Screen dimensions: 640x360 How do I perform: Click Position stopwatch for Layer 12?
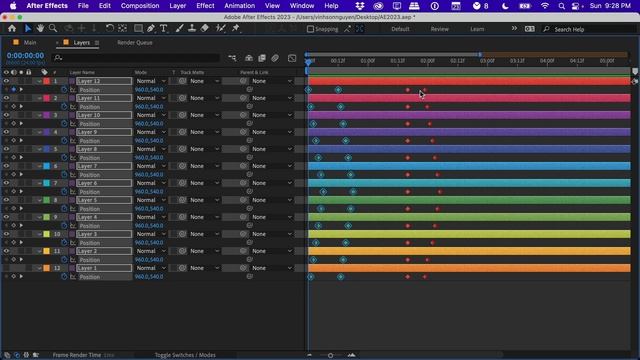click(64, 90)
